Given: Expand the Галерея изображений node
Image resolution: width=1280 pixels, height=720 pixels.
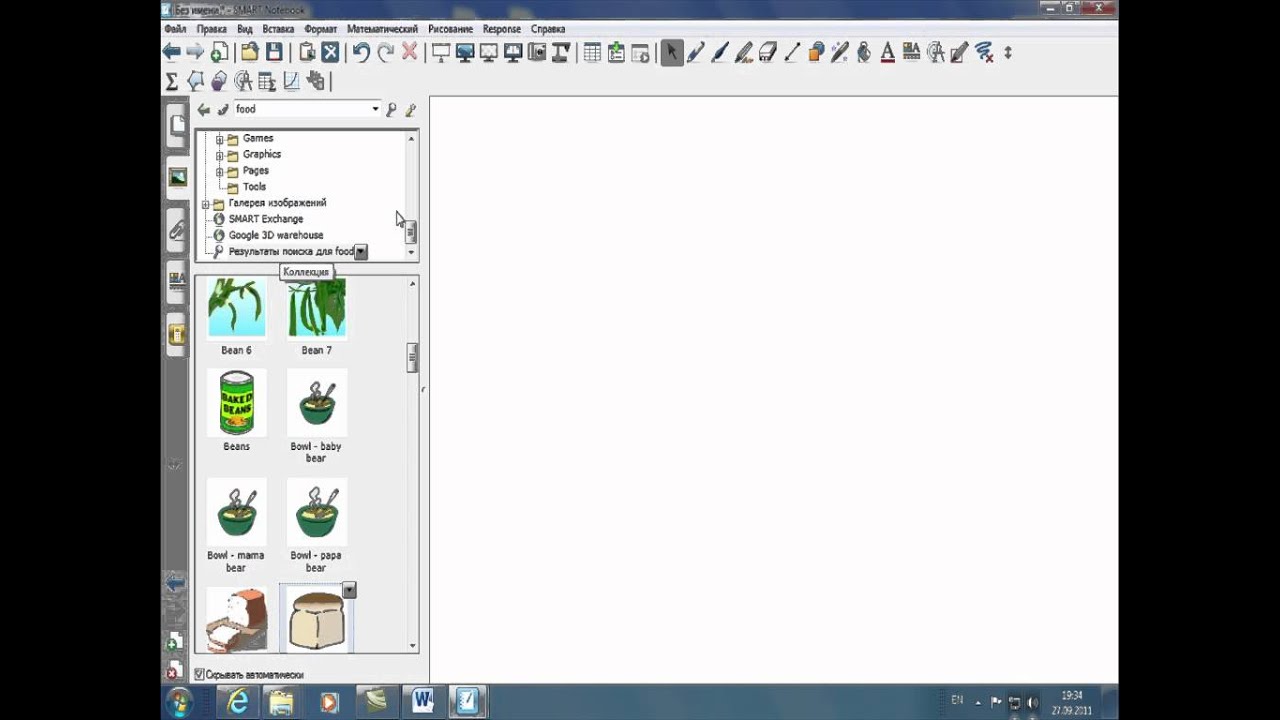Looking at the screenshot, I should click(206, 203).
